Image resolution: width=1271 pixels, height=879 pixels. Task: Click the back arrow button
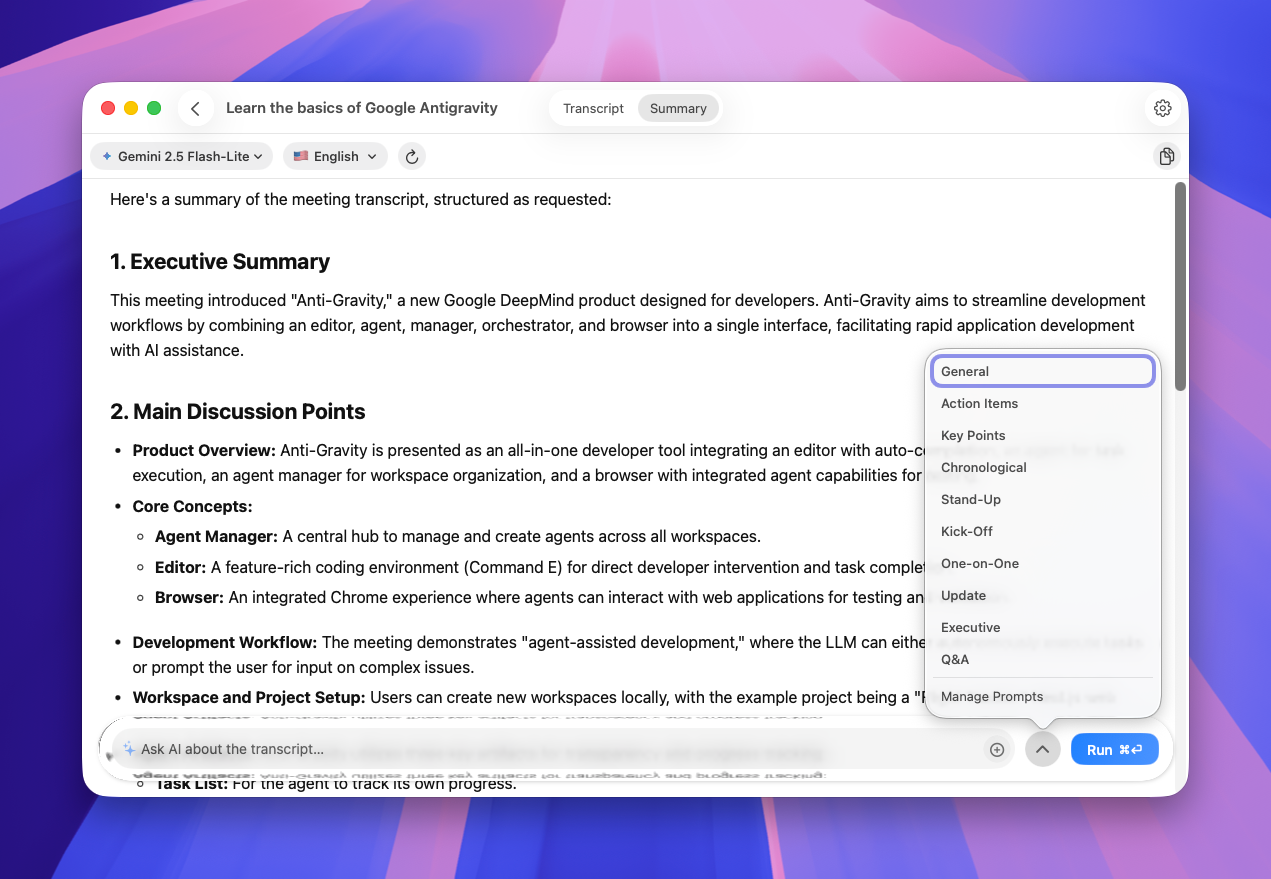pos(196,109)
